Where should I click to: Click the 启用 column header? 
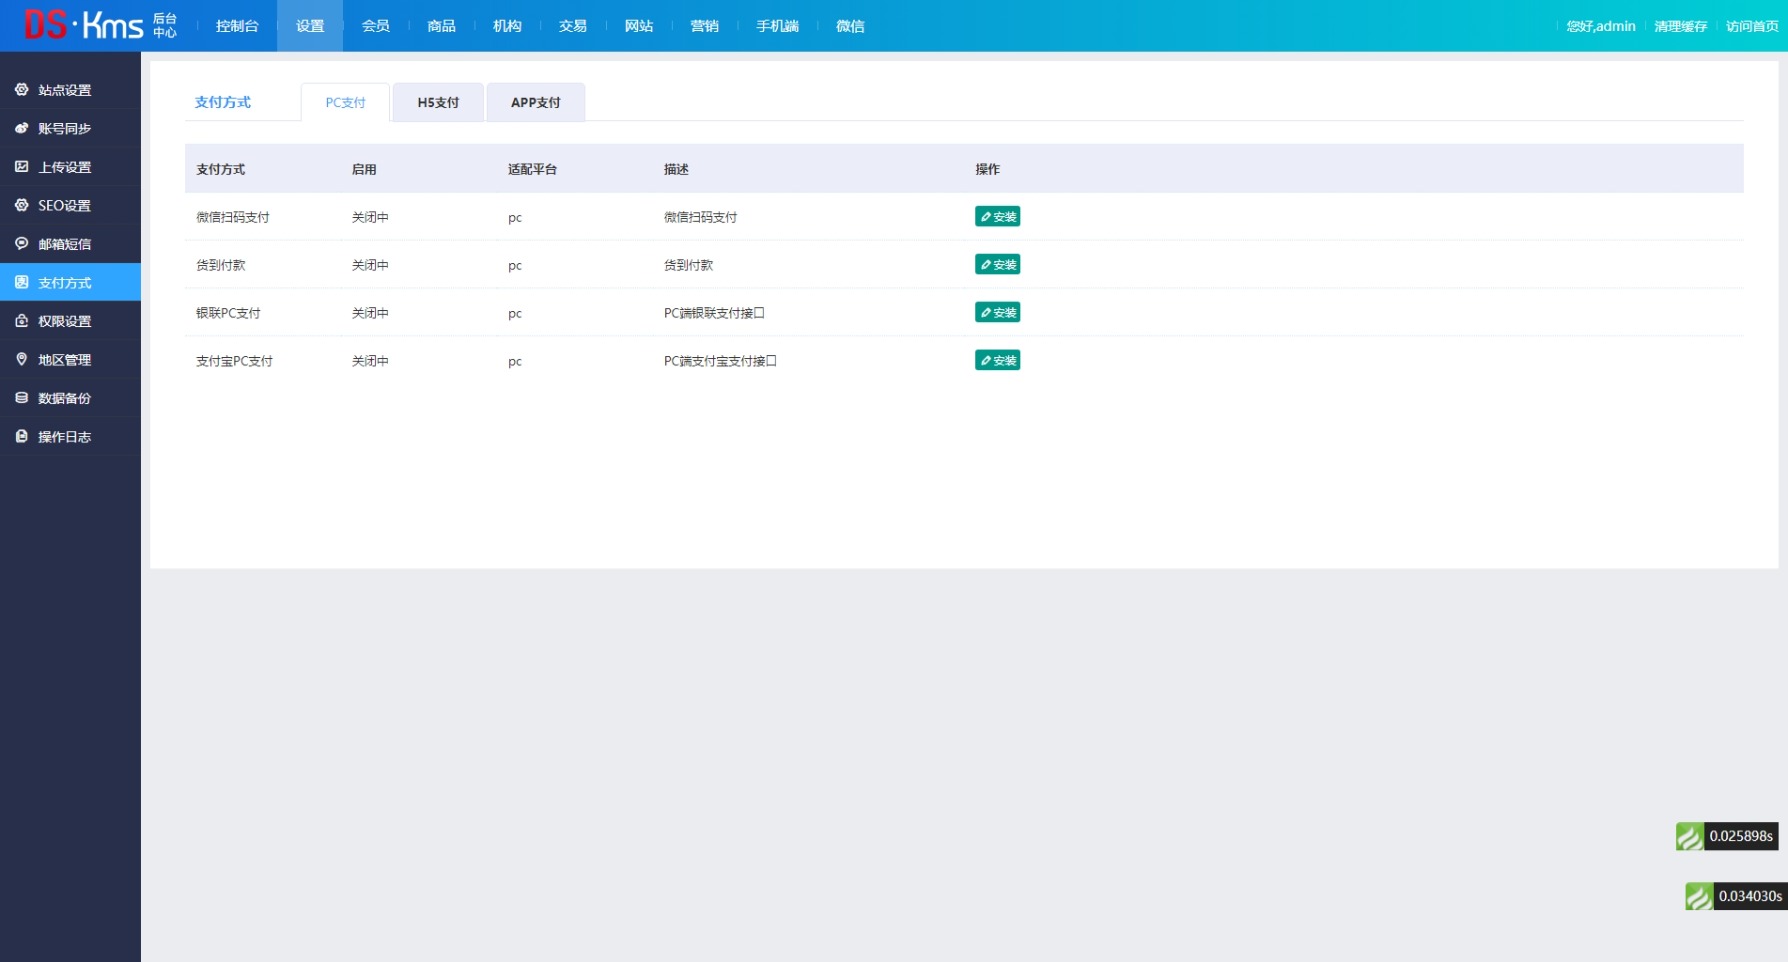click(364, 169)
